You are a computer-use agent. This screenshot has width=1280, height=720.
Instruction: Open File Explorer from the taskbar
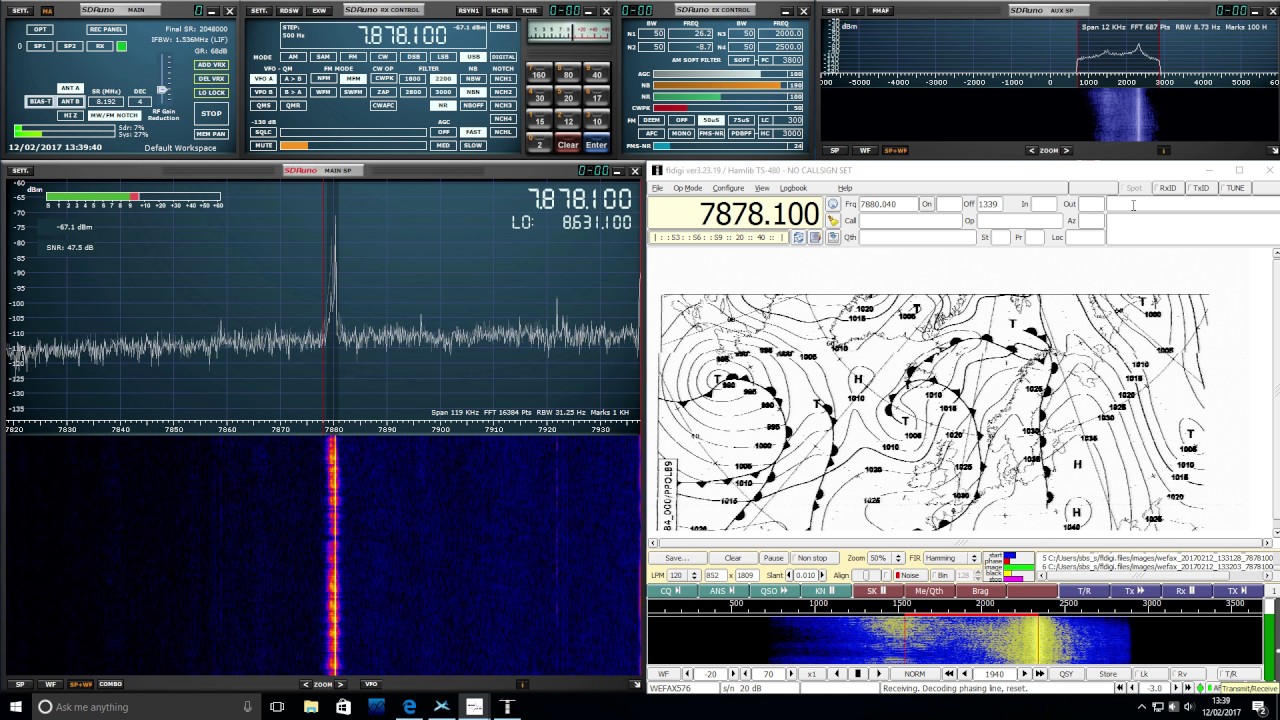click(x=311, y=707)
